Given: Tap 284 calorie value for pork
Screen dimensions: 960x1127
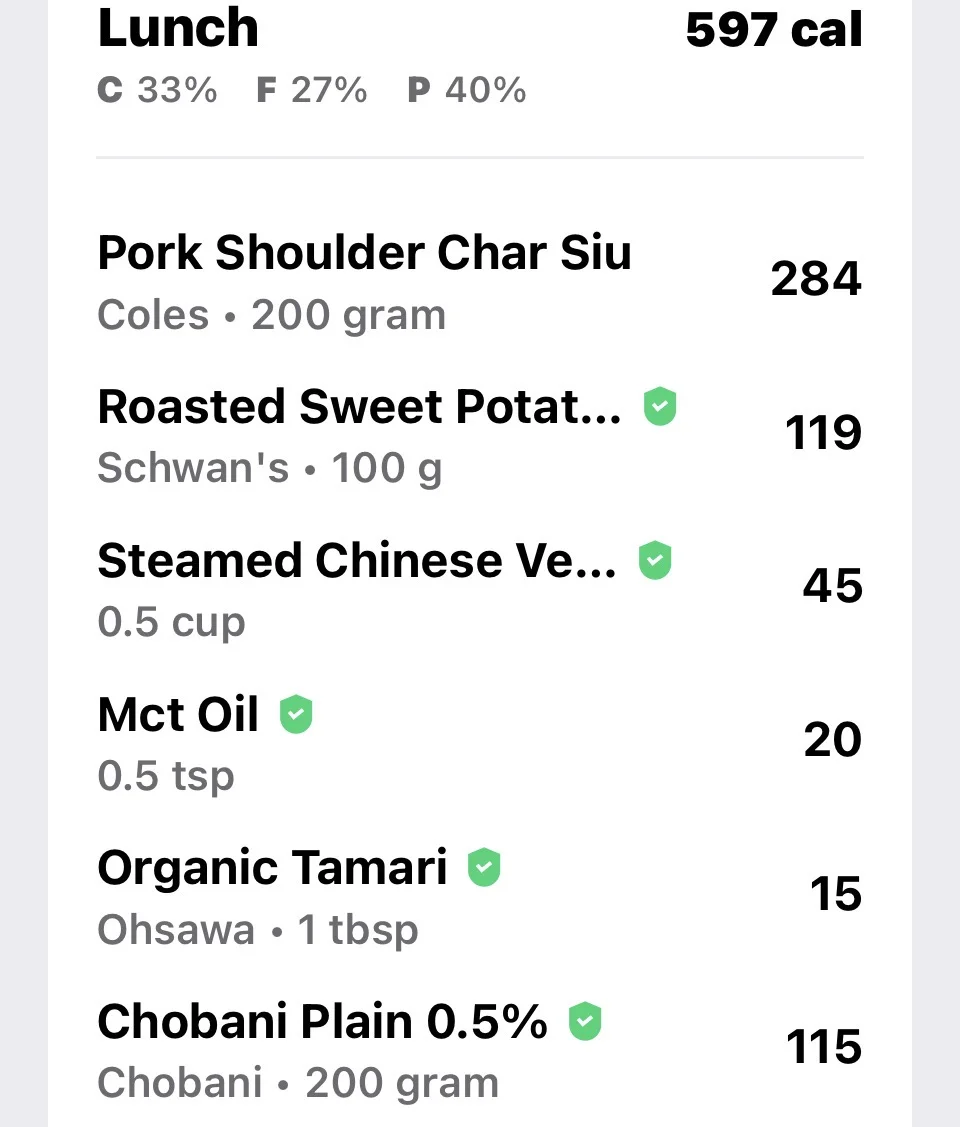Looking at the screenshot, I should [x=816, y=279].
